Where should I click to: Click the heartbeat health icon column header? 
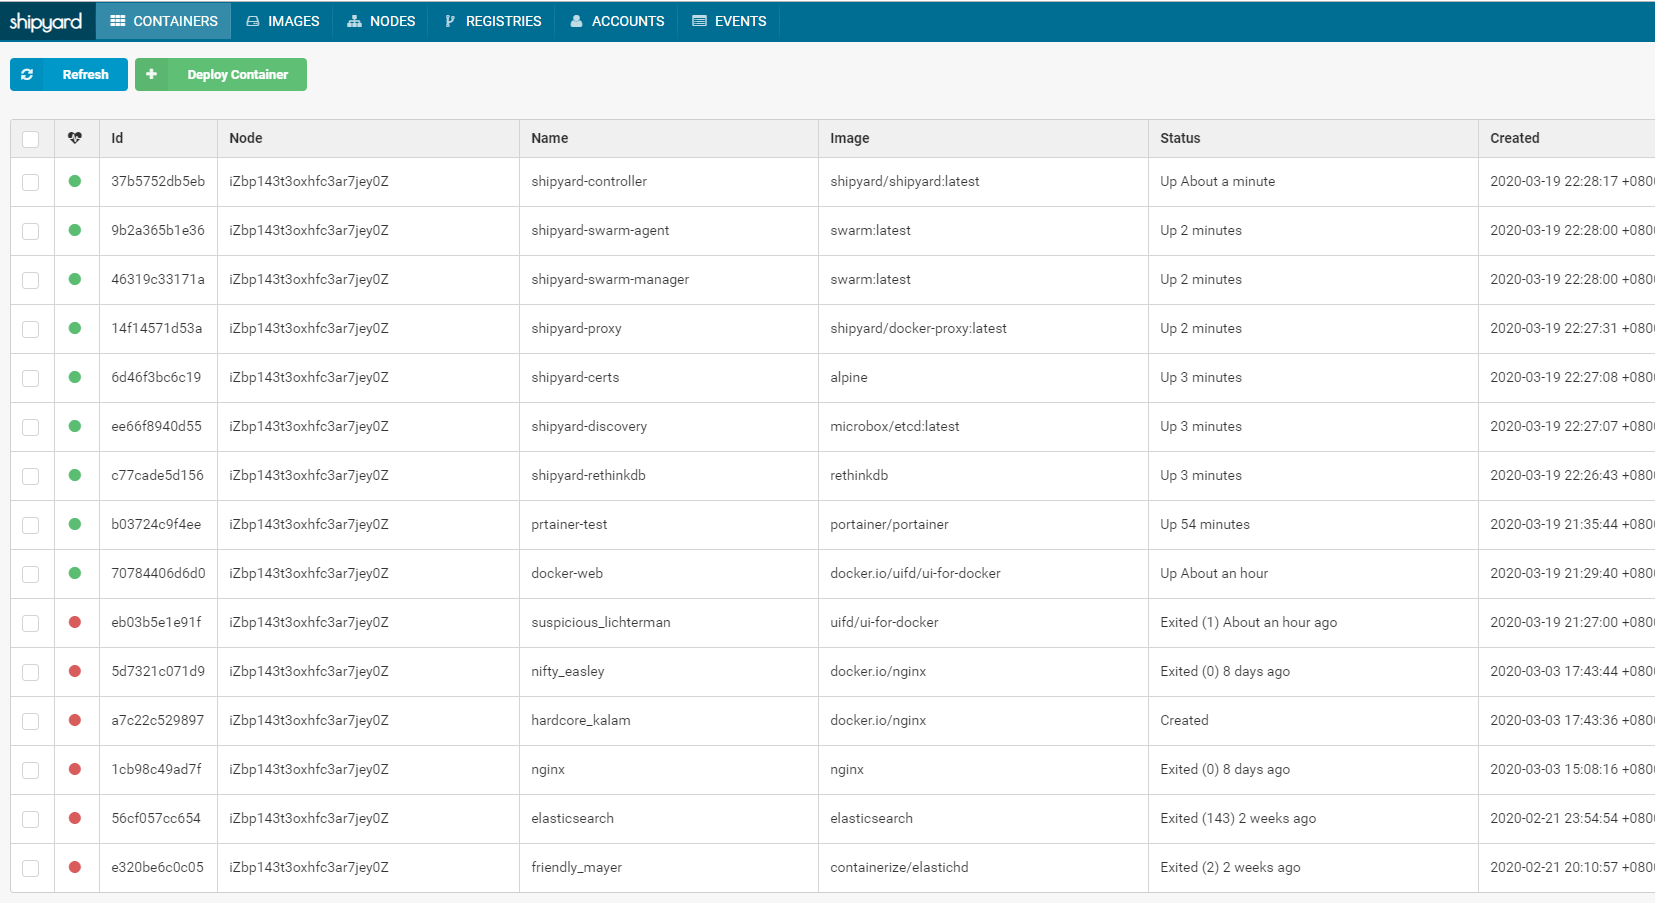click(x=75, y=138)
